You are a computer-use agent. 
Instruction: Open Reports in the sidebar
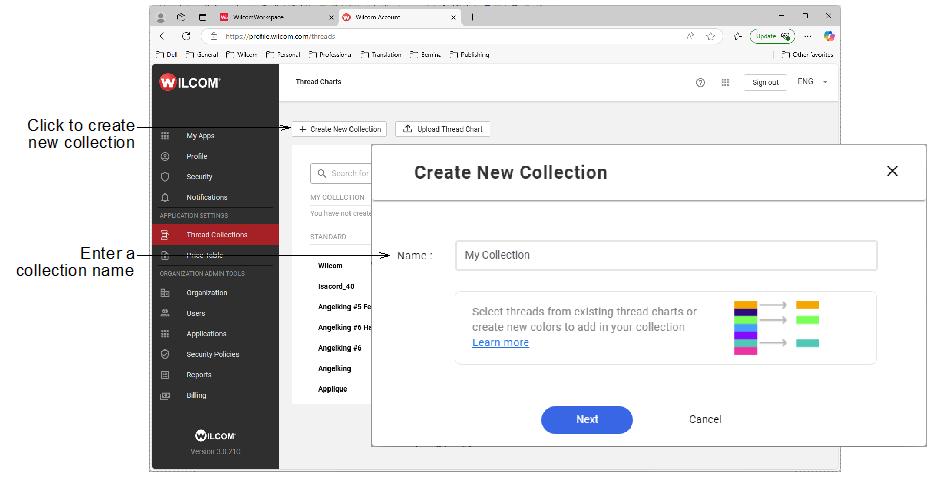199,375
